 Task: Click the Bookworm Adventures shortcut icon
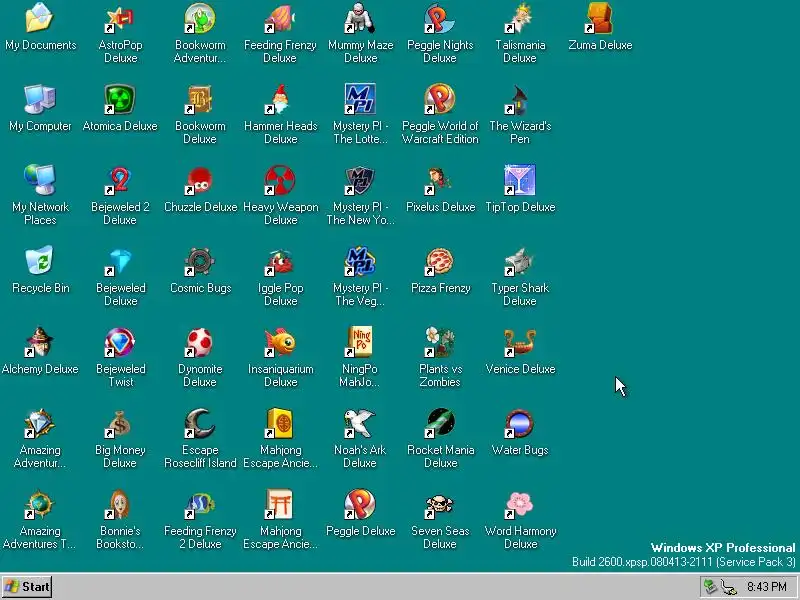pyautogui.click(x=200, y=18)
